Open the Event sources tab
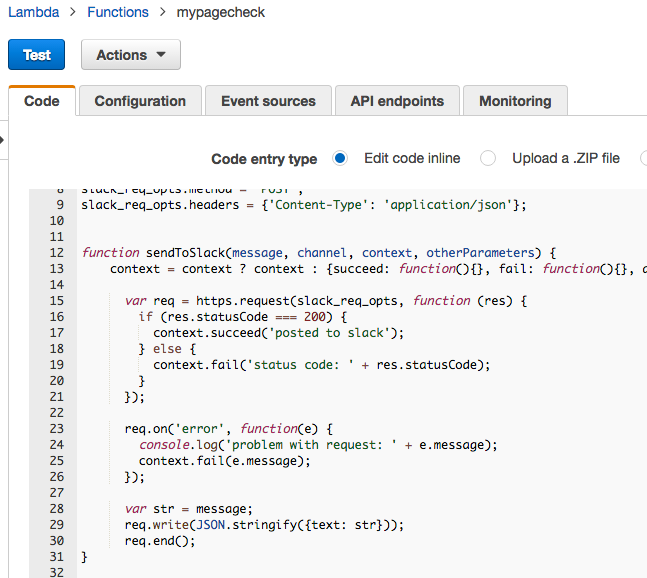The image size is (647, 578). pos(268,101)
